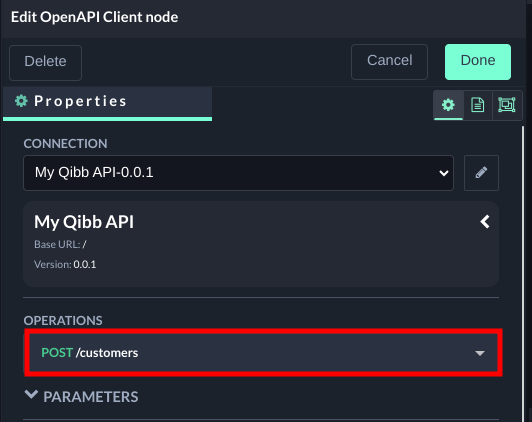Click the Edit OpenAPI Client node title
Viewport: 532px width, 422px height.
[x=94, y=17]
